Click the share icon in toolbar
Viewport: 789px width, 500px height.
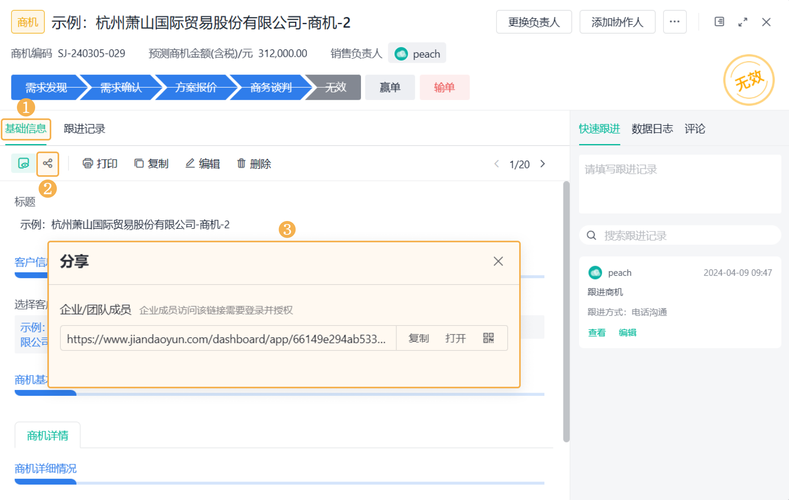click(48, 163)
